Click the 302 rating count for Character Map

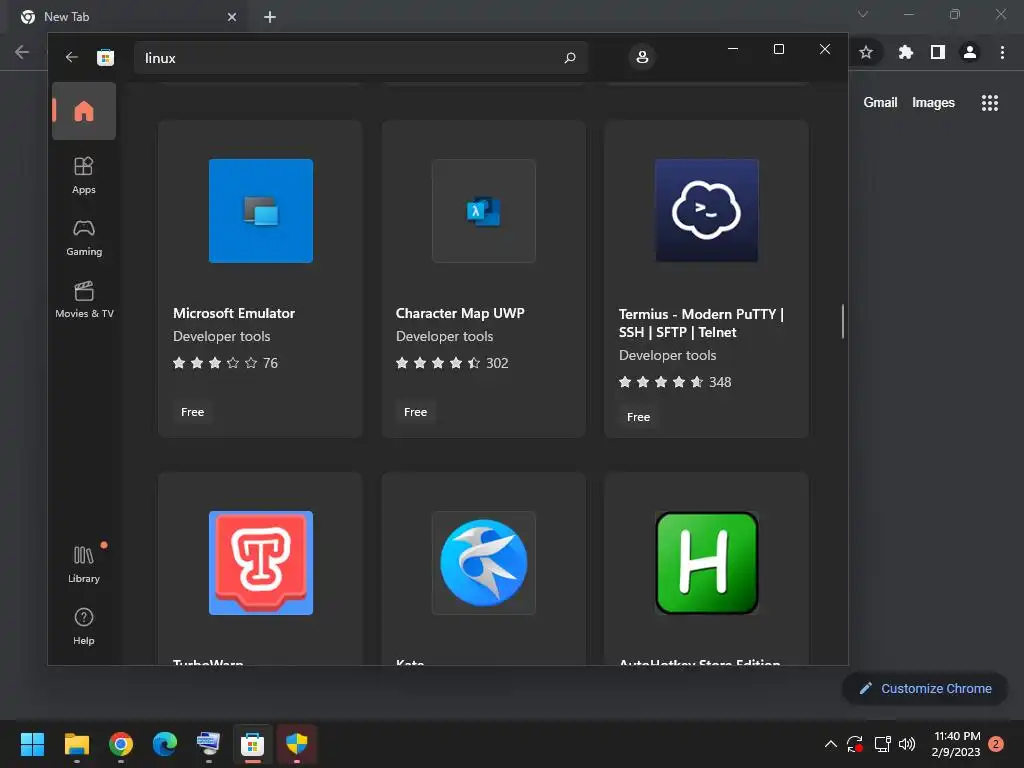click(x=497, y=363)
